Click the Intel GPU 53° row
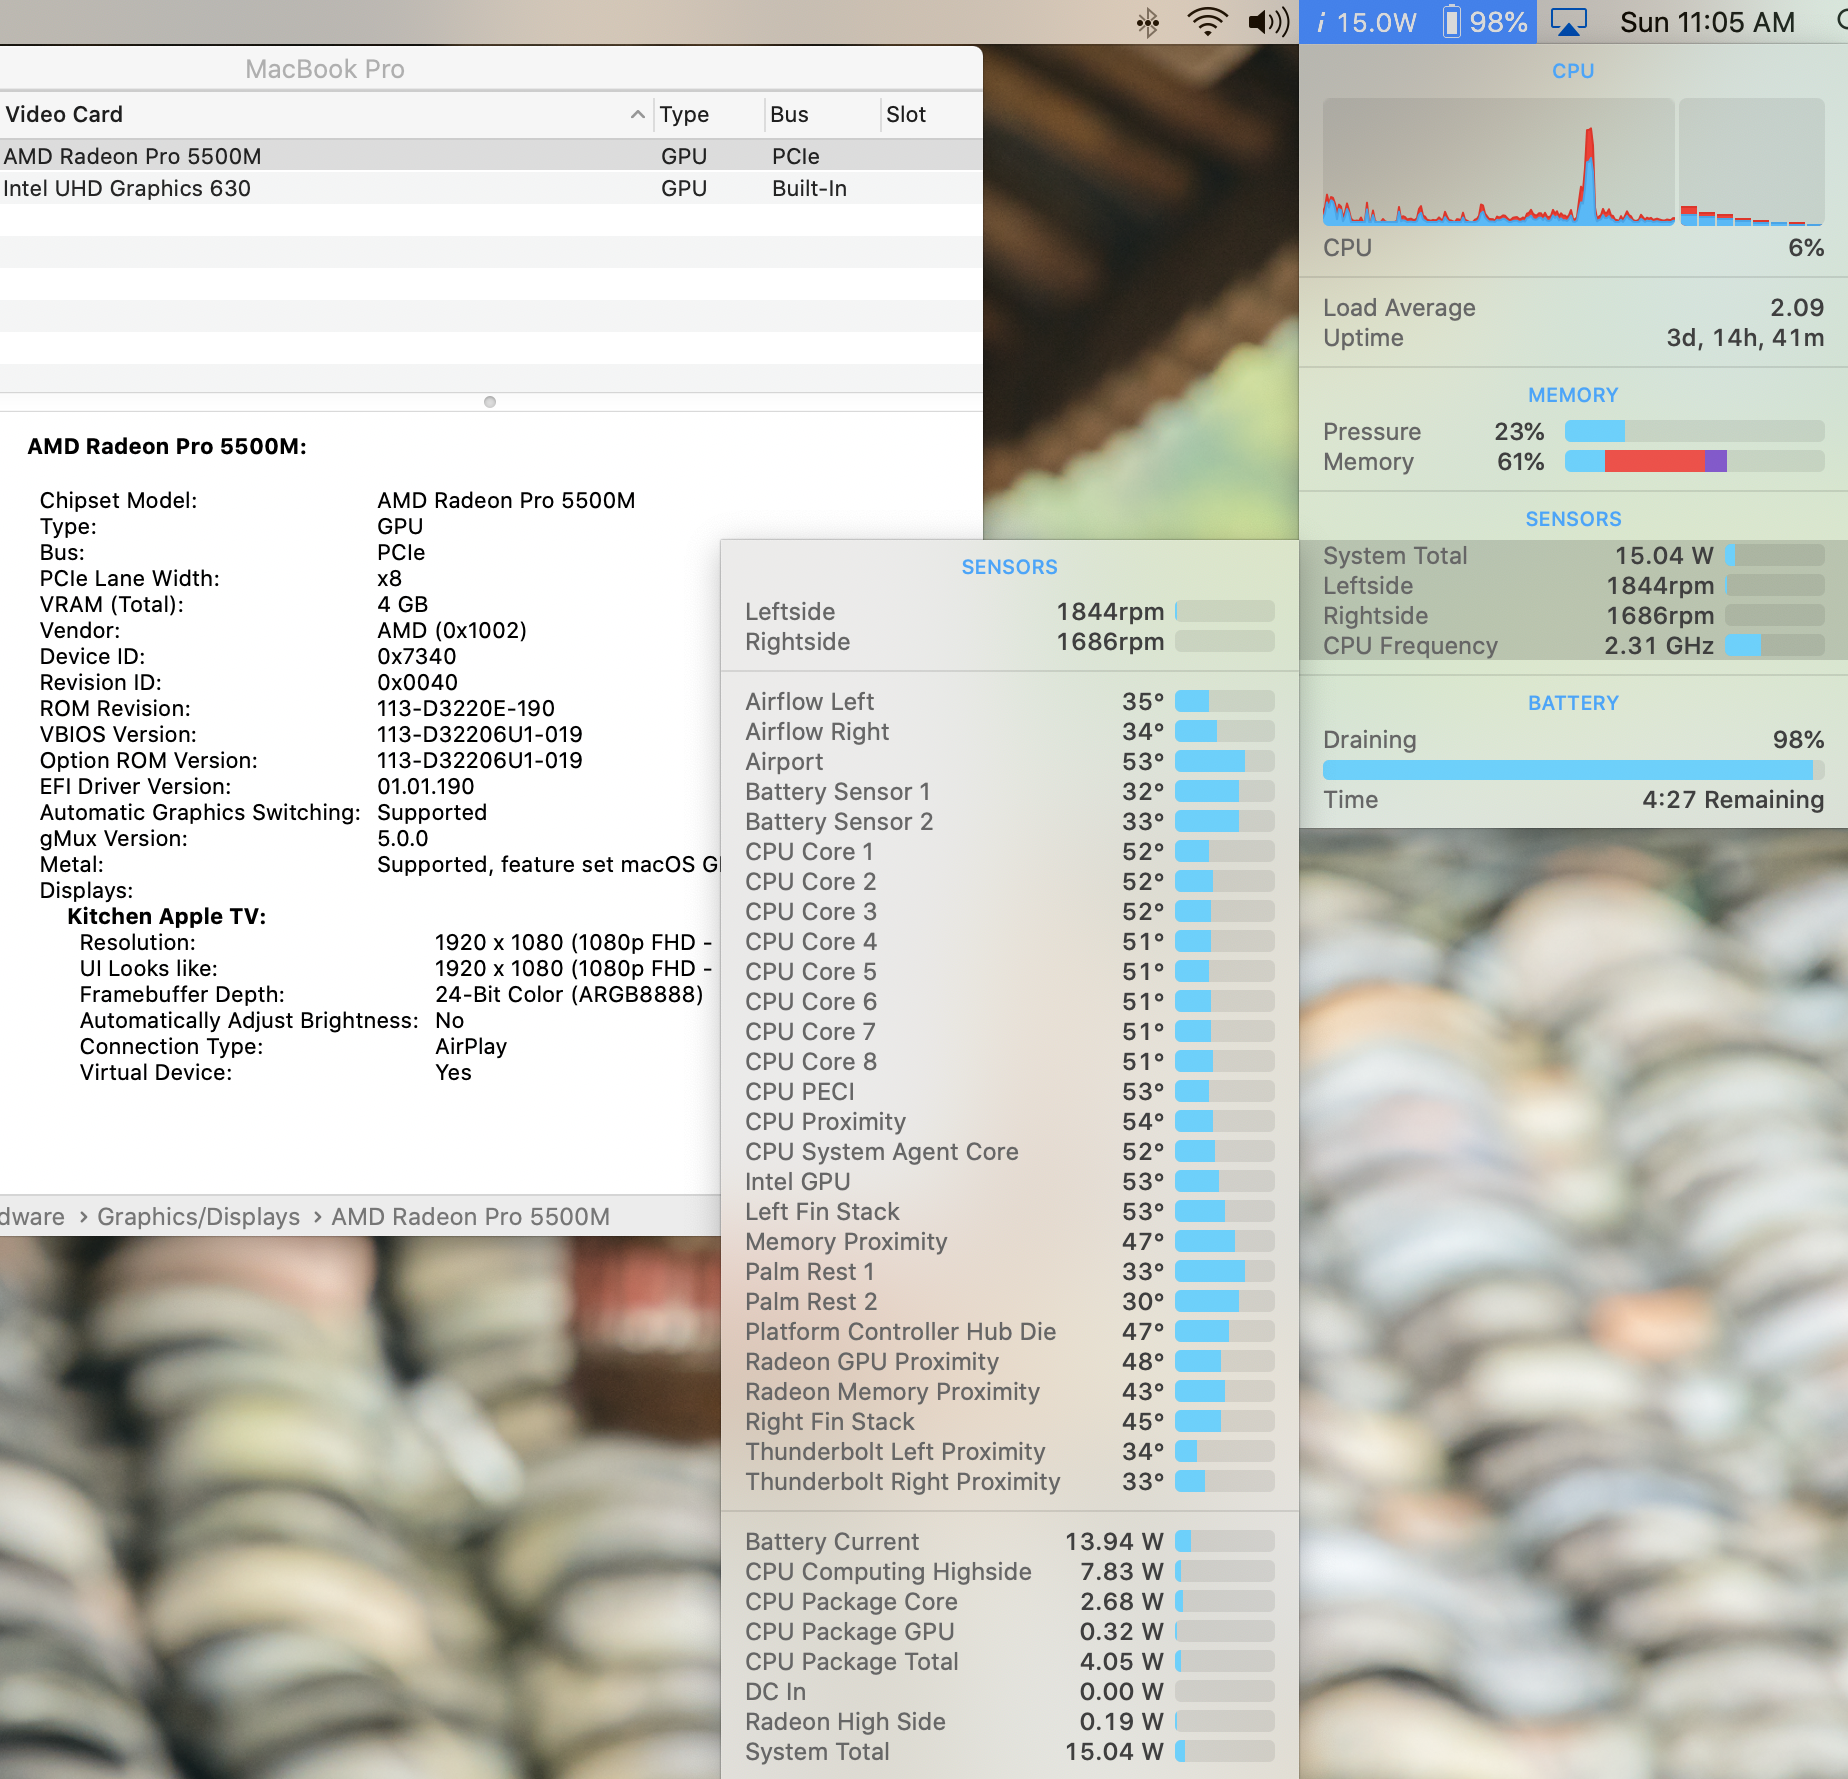This screenshot has width=1848, height=1779. [1009, 1181]
